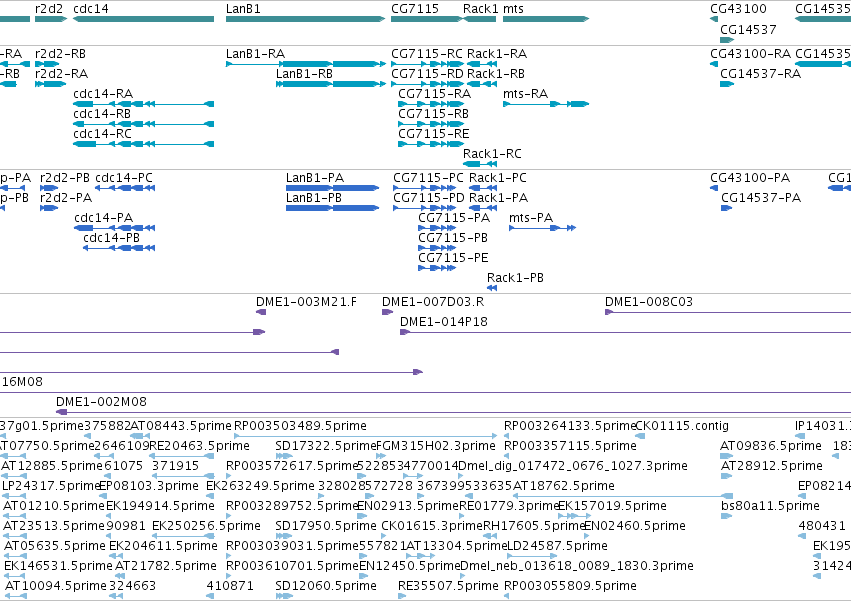Viewport: 851px width, 601px height.
Task: Click protein Rack1-PB
Action: [x=492, y=288]
